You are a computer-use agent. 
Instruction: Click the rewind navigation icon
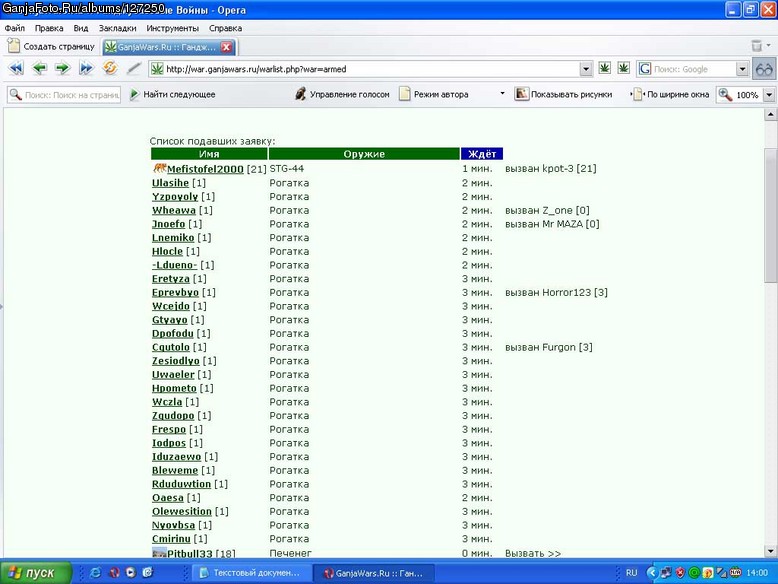pos(16,68)
